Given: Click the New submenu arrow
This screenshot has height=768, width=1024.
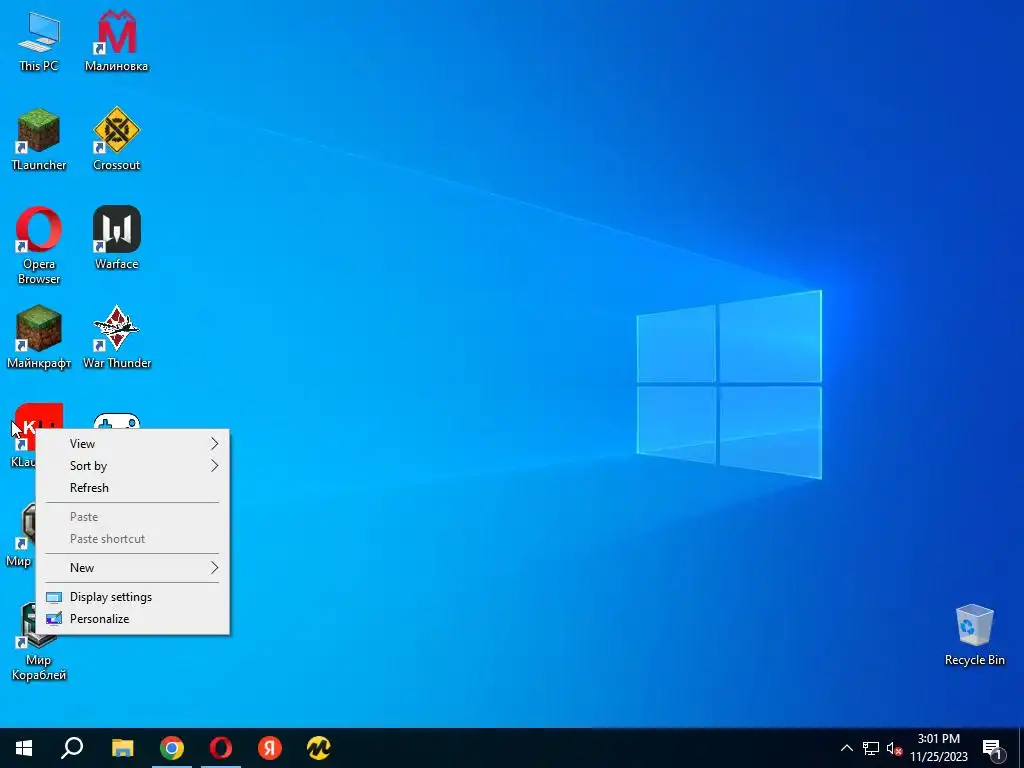Looking at the screenshot, I should (214, 568).
